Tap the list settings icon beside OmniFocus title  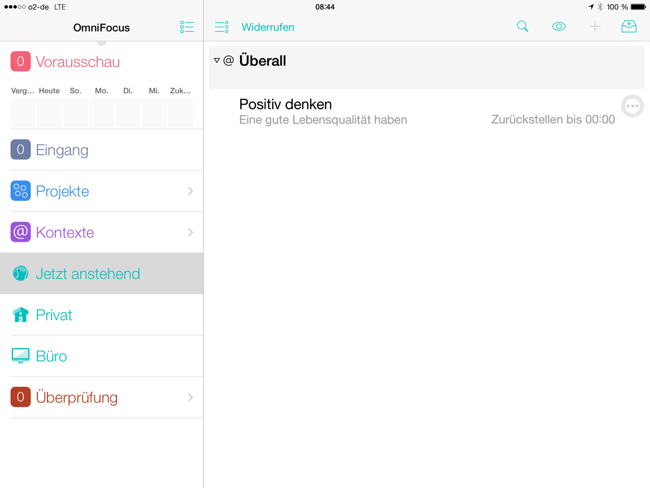point(187,27)
